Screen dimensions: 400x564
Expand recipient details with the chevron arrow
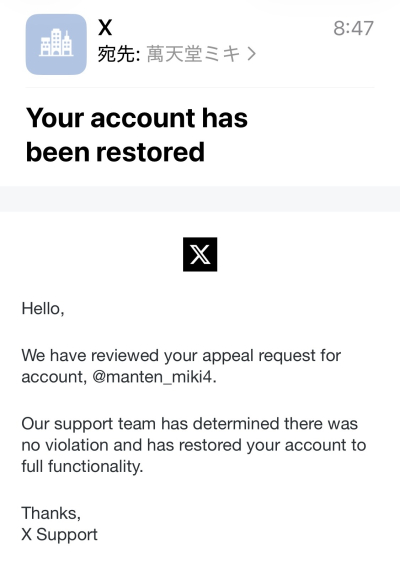pos(251,54)
